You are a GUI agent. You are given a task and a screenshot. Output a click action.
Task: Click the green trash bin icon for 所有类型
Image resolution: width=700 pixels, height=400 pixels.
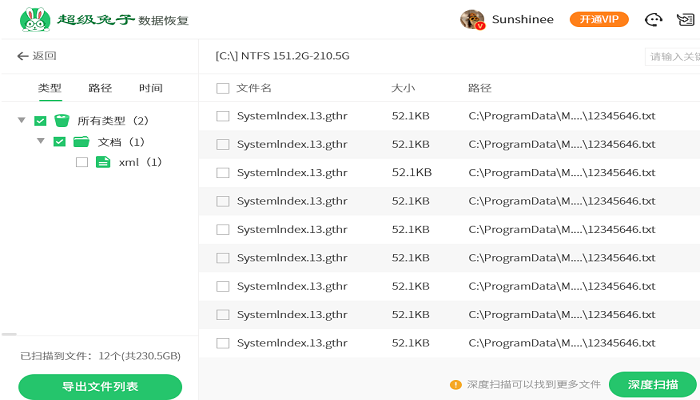click(61, 120)
